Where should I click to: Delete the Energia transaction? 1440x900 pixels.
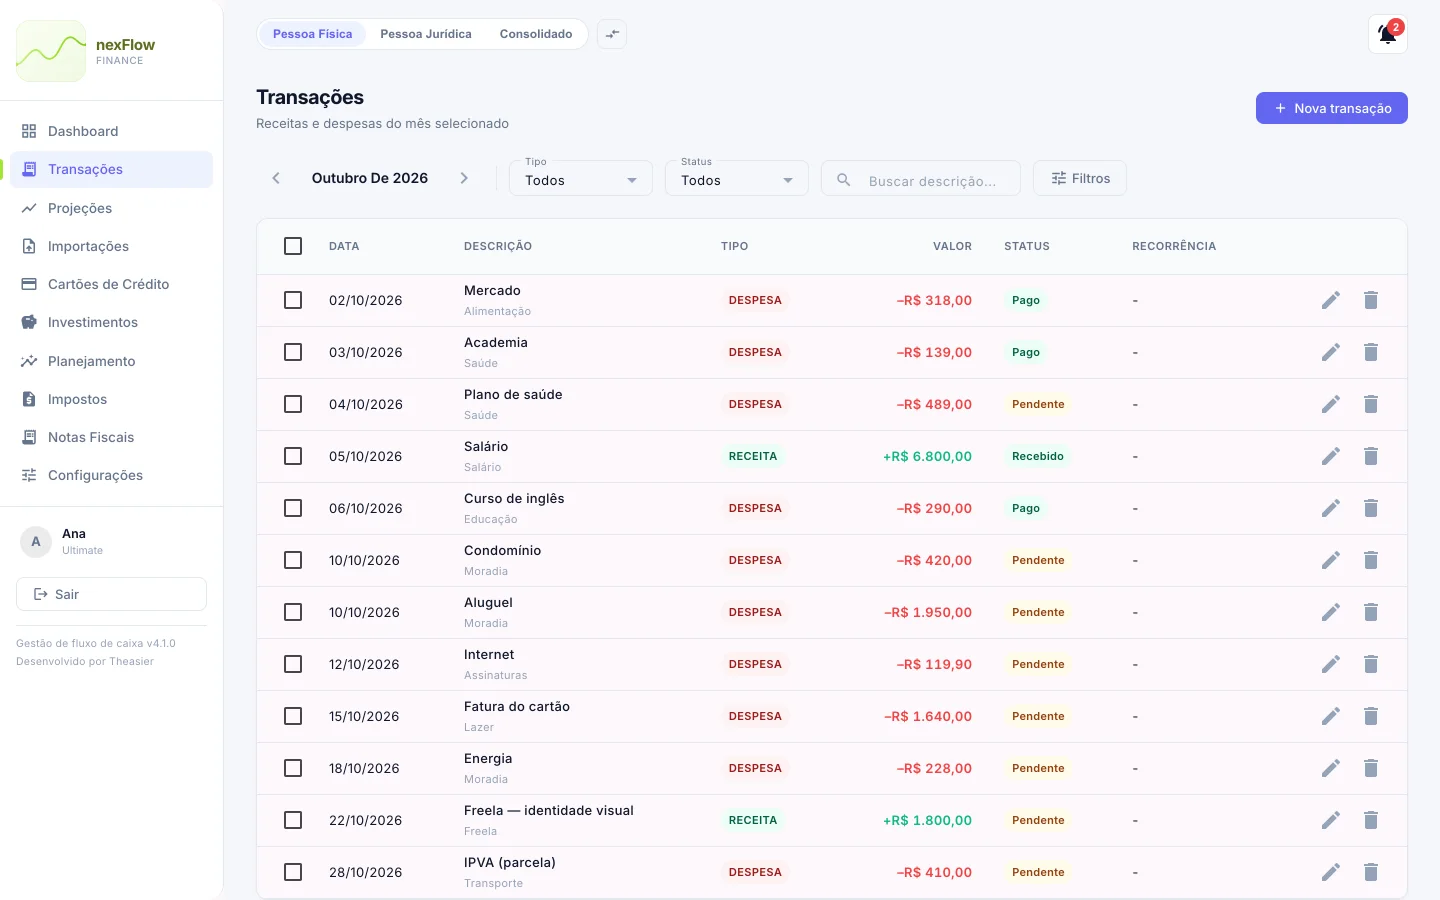[x=1371, y=768]
